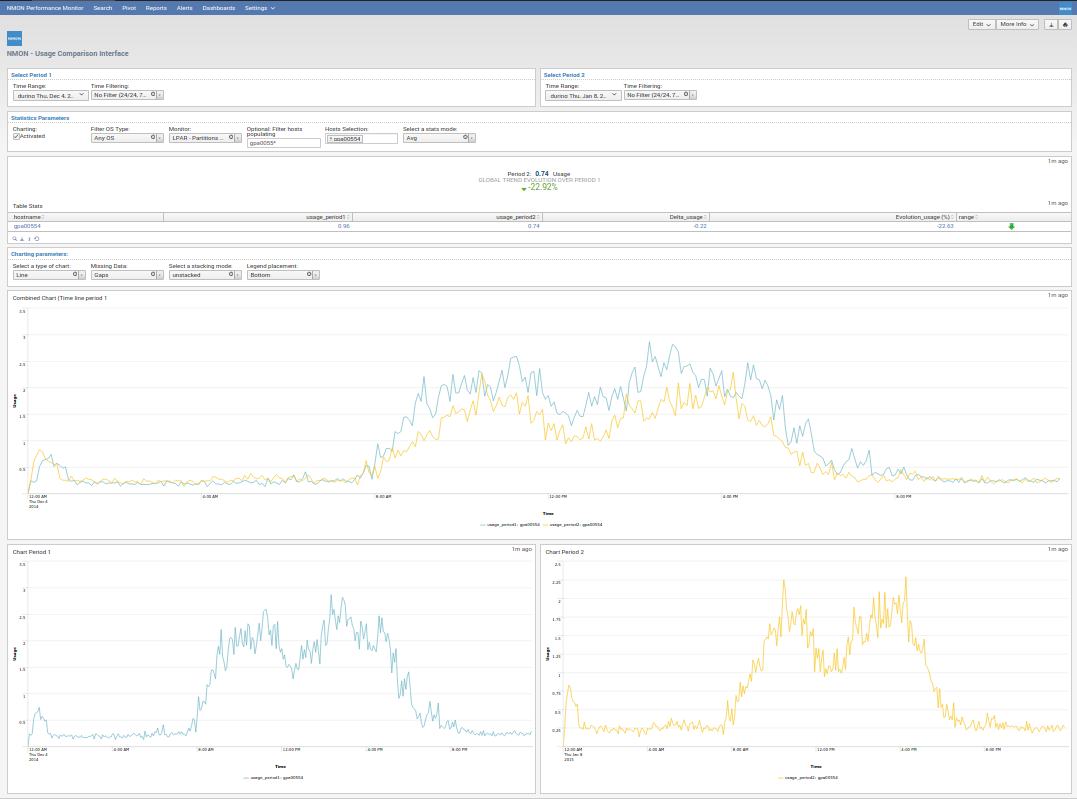Clear Period 2 Time Filtering selection icon

click(x=685, y=94)
